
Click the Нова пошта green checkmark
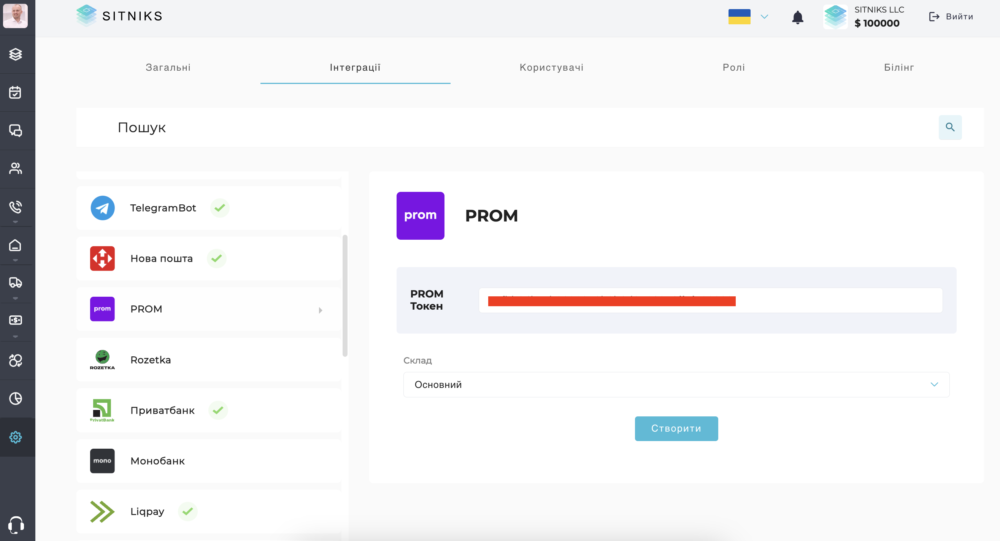point(217,258)
